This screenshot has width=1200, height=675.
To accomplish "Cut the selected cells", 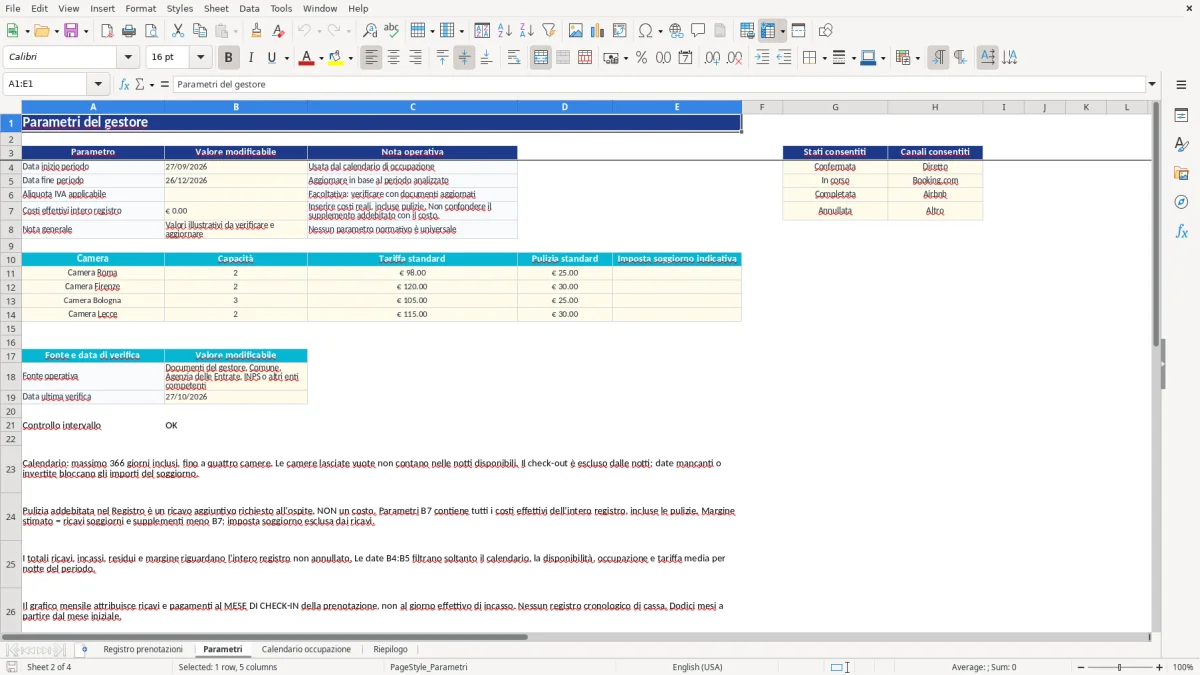I will click(x=177, y=31).
